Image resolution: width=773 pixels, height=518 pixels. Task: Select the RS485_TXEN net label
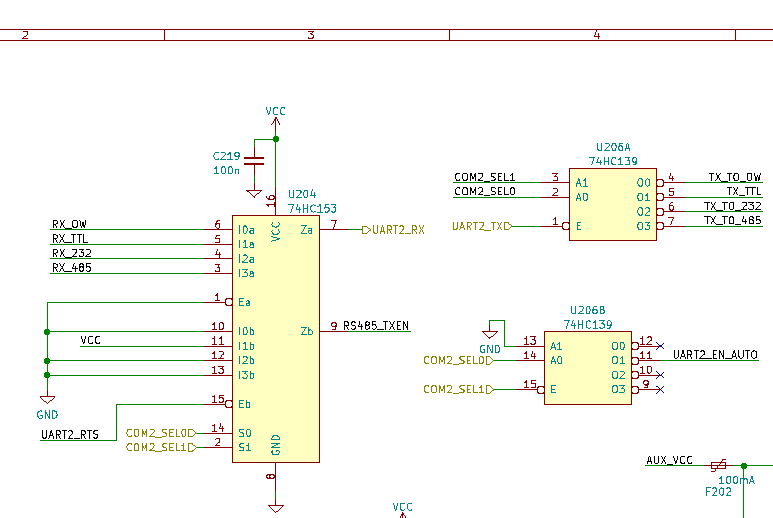(376, 326)
